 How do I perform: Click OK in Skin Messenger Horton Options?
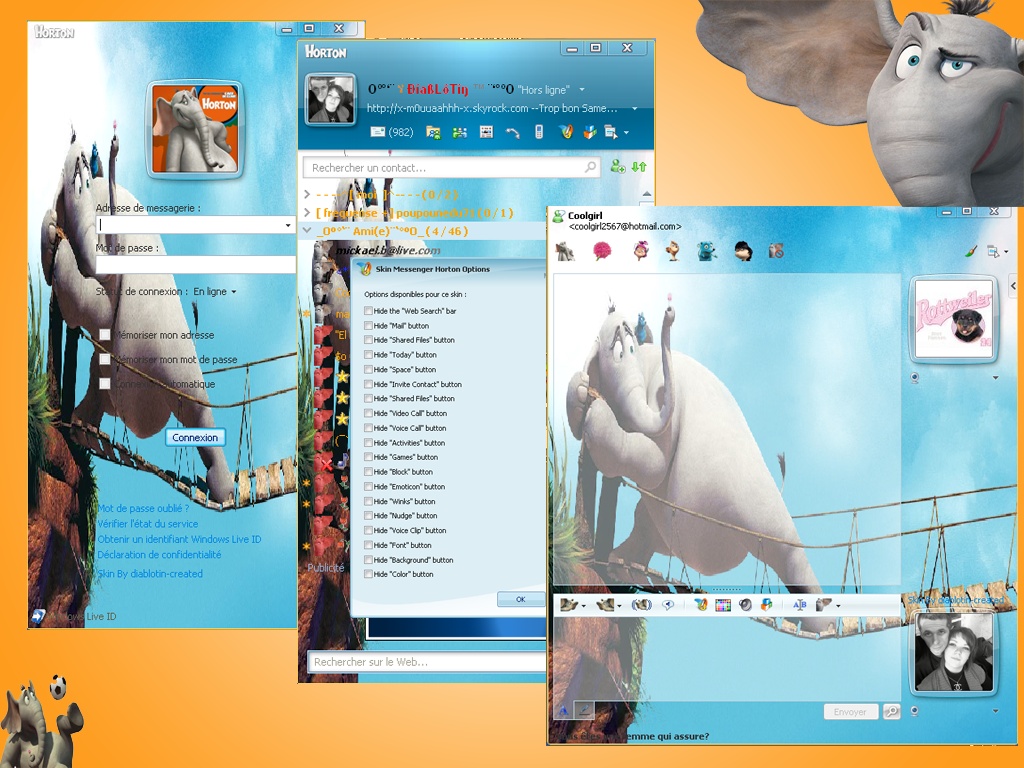520,599
